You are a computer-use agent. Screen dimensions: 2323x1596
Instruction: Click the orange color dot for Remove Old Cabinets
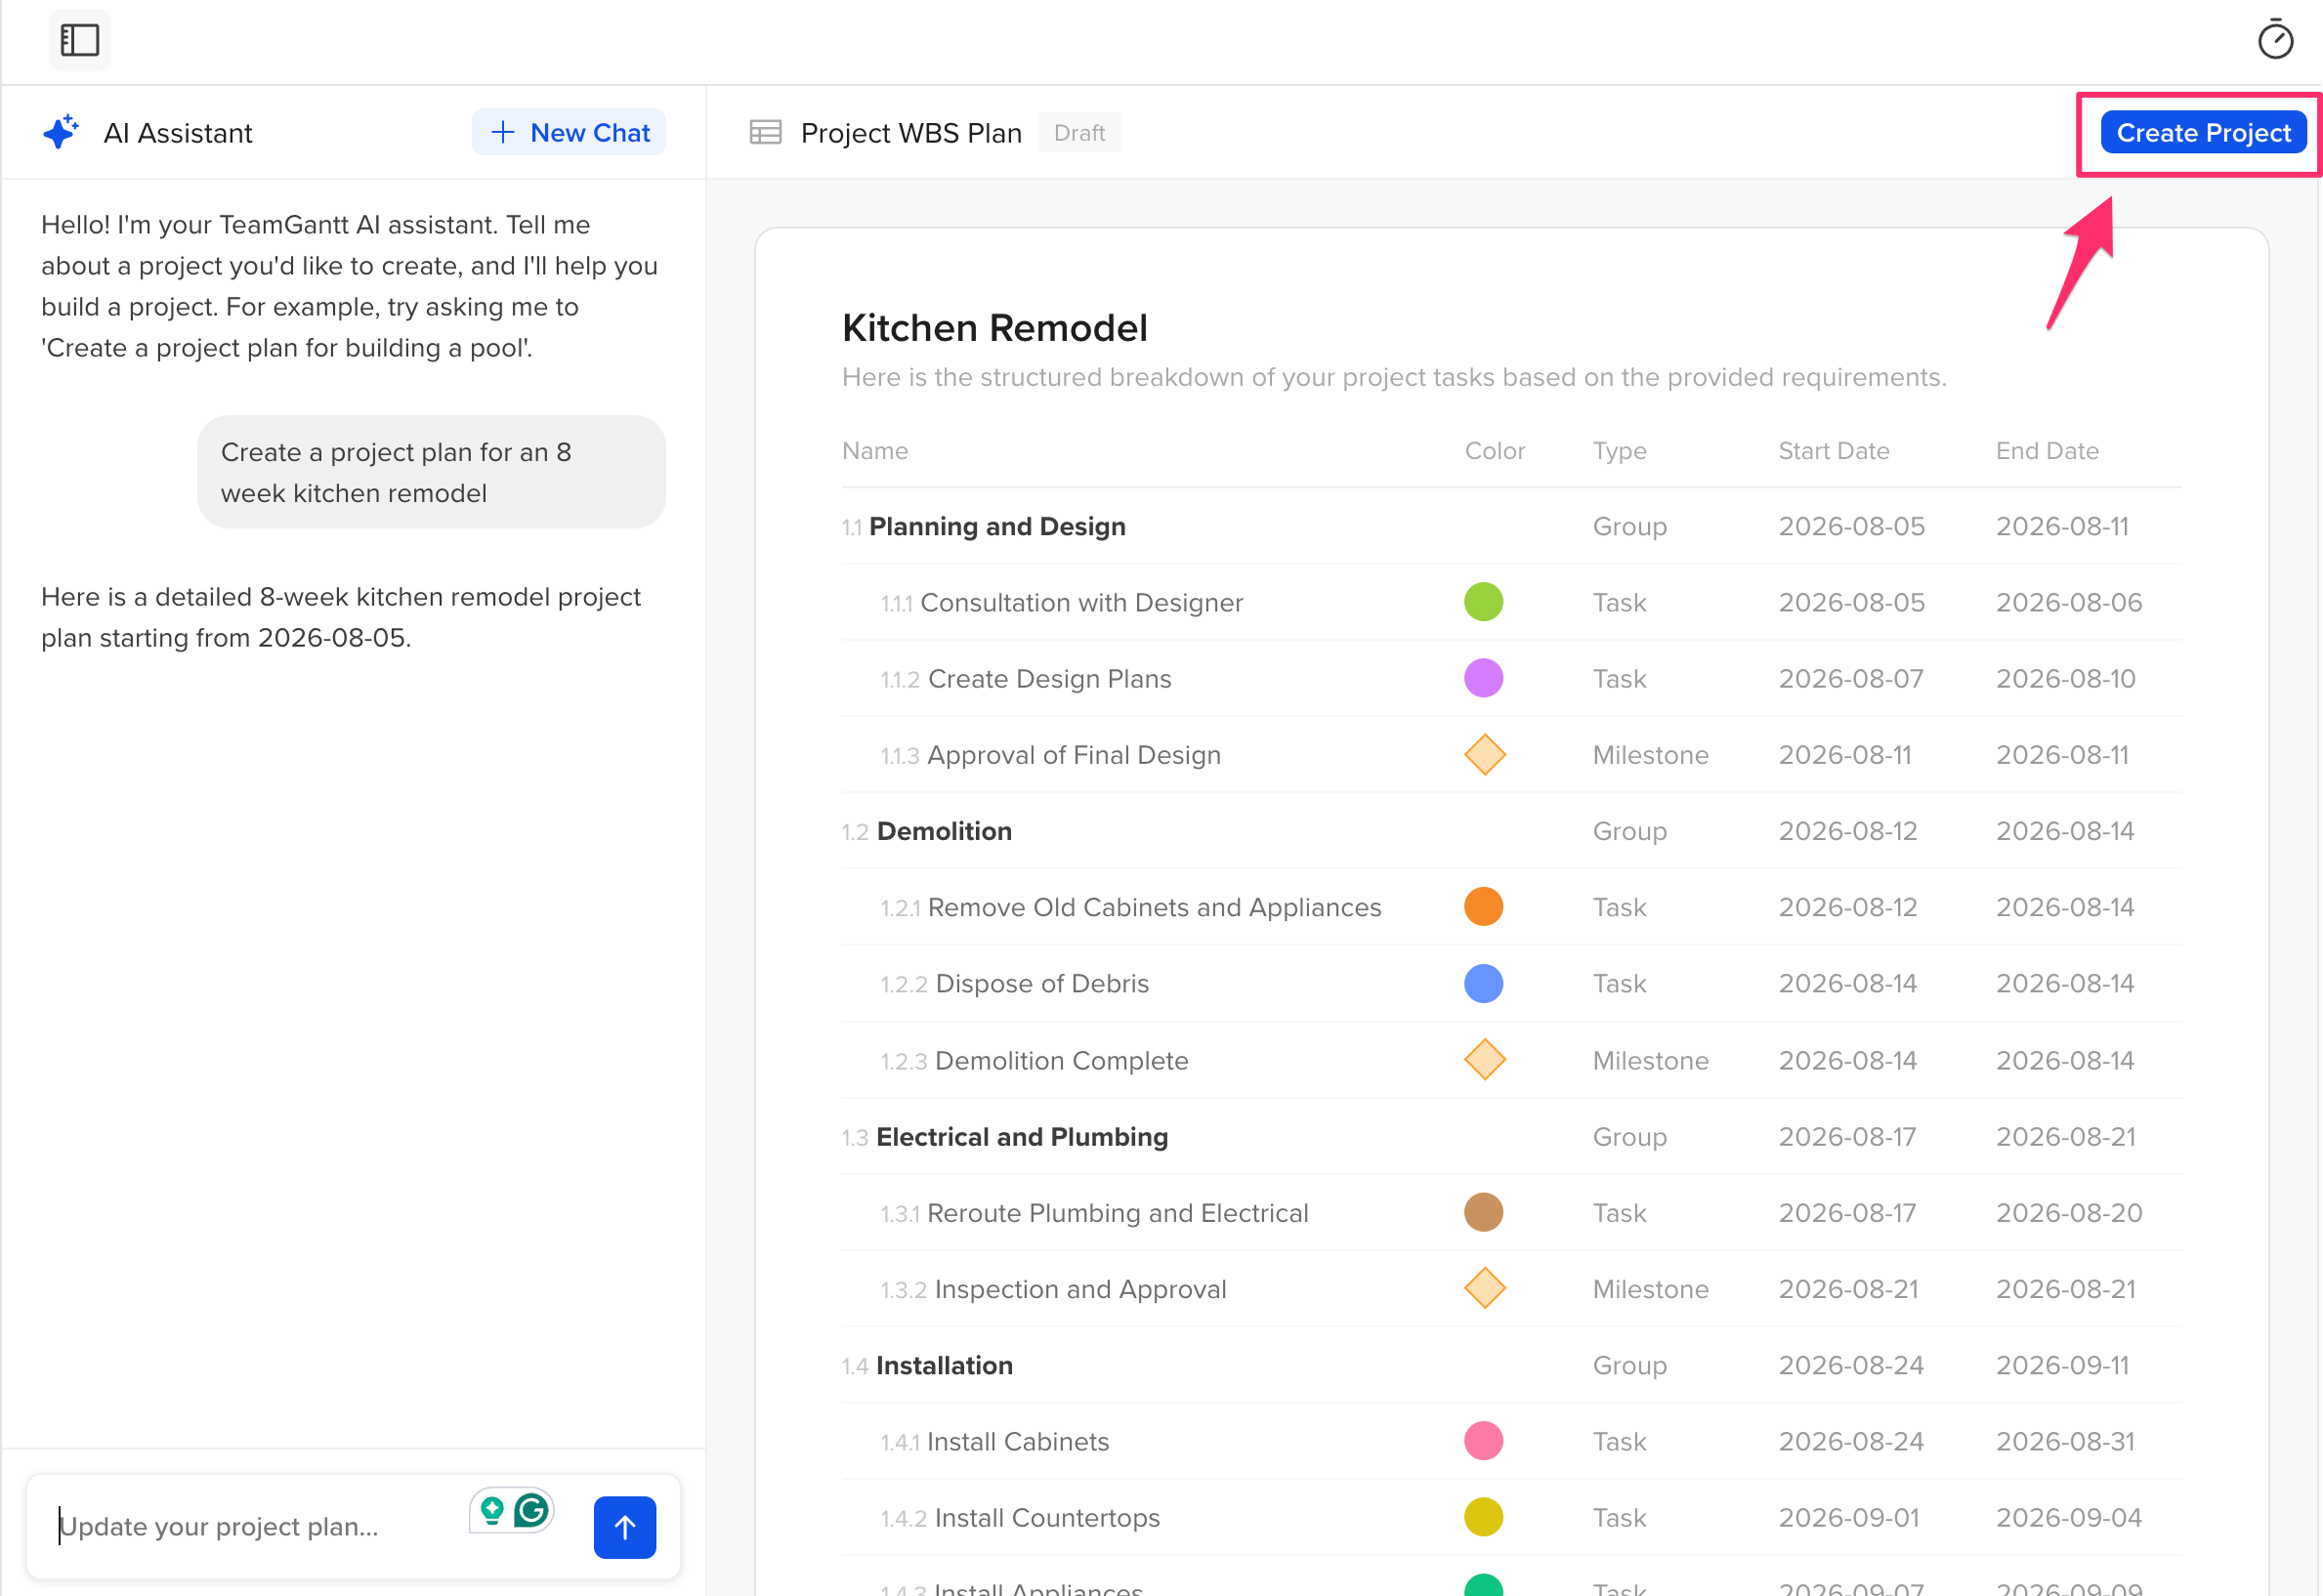pos(1483,907)
